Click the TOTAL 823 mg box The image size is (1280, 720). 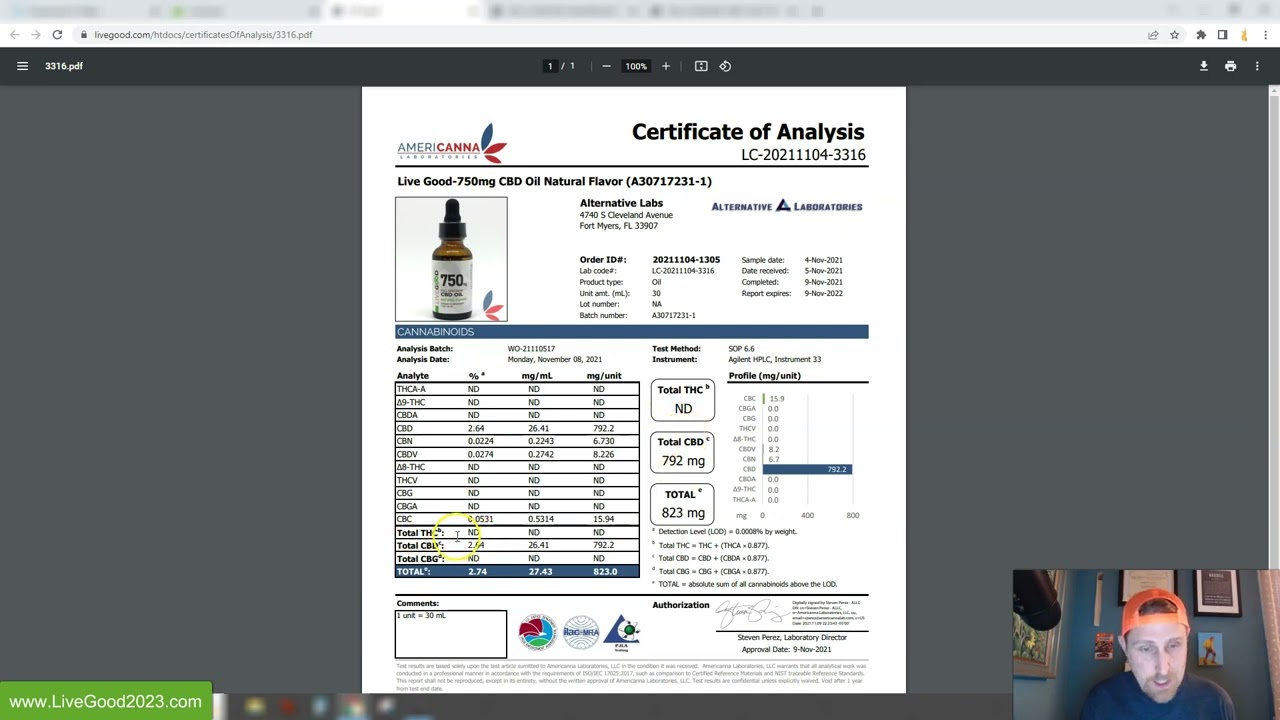(683, 504)
